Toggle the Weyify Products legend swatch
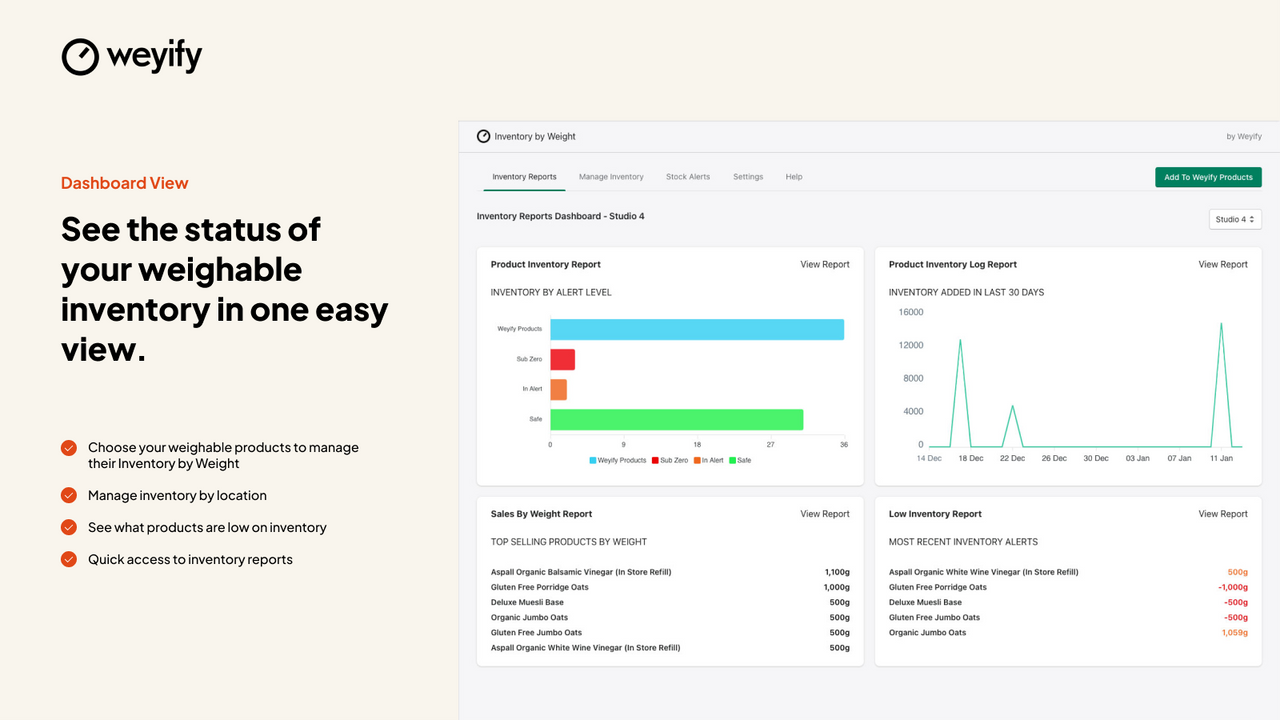This screenshot has height=720, width=1280. coord(592,460)
